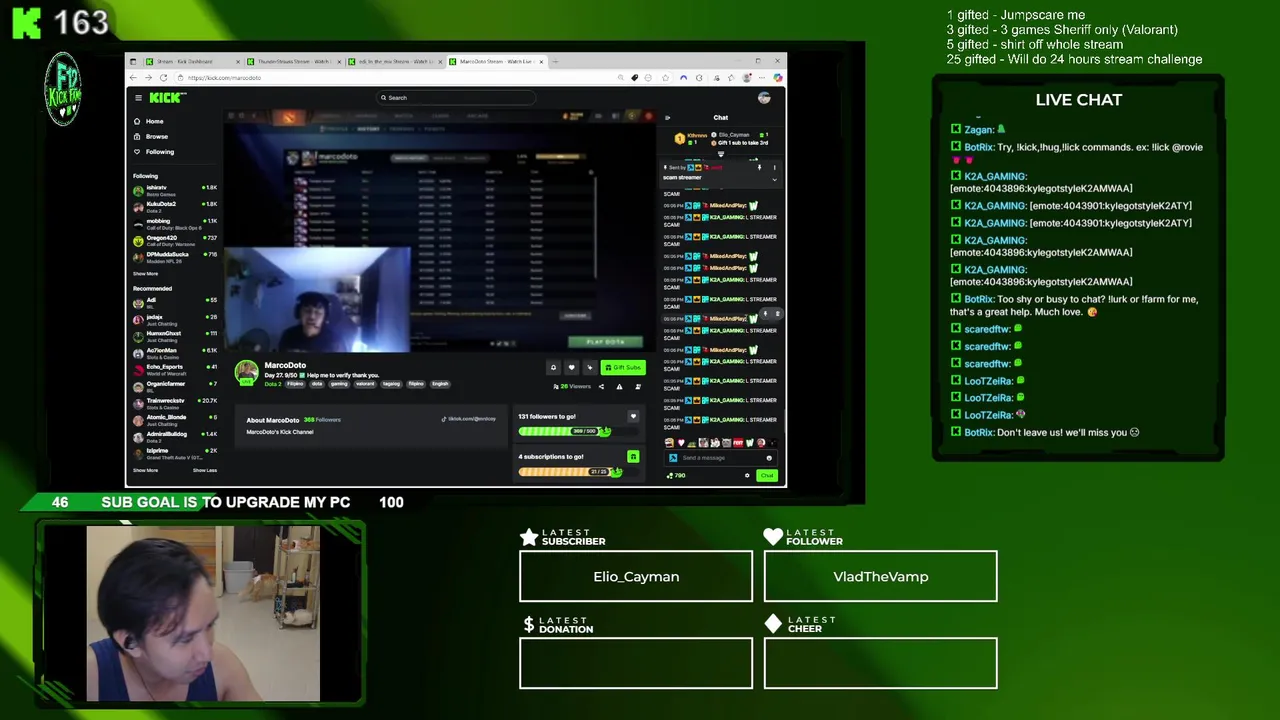The height and width of the screenshot is (720, 1280).
Task: Expand Recommended list with Show More
Action: (x=145, y=470)
